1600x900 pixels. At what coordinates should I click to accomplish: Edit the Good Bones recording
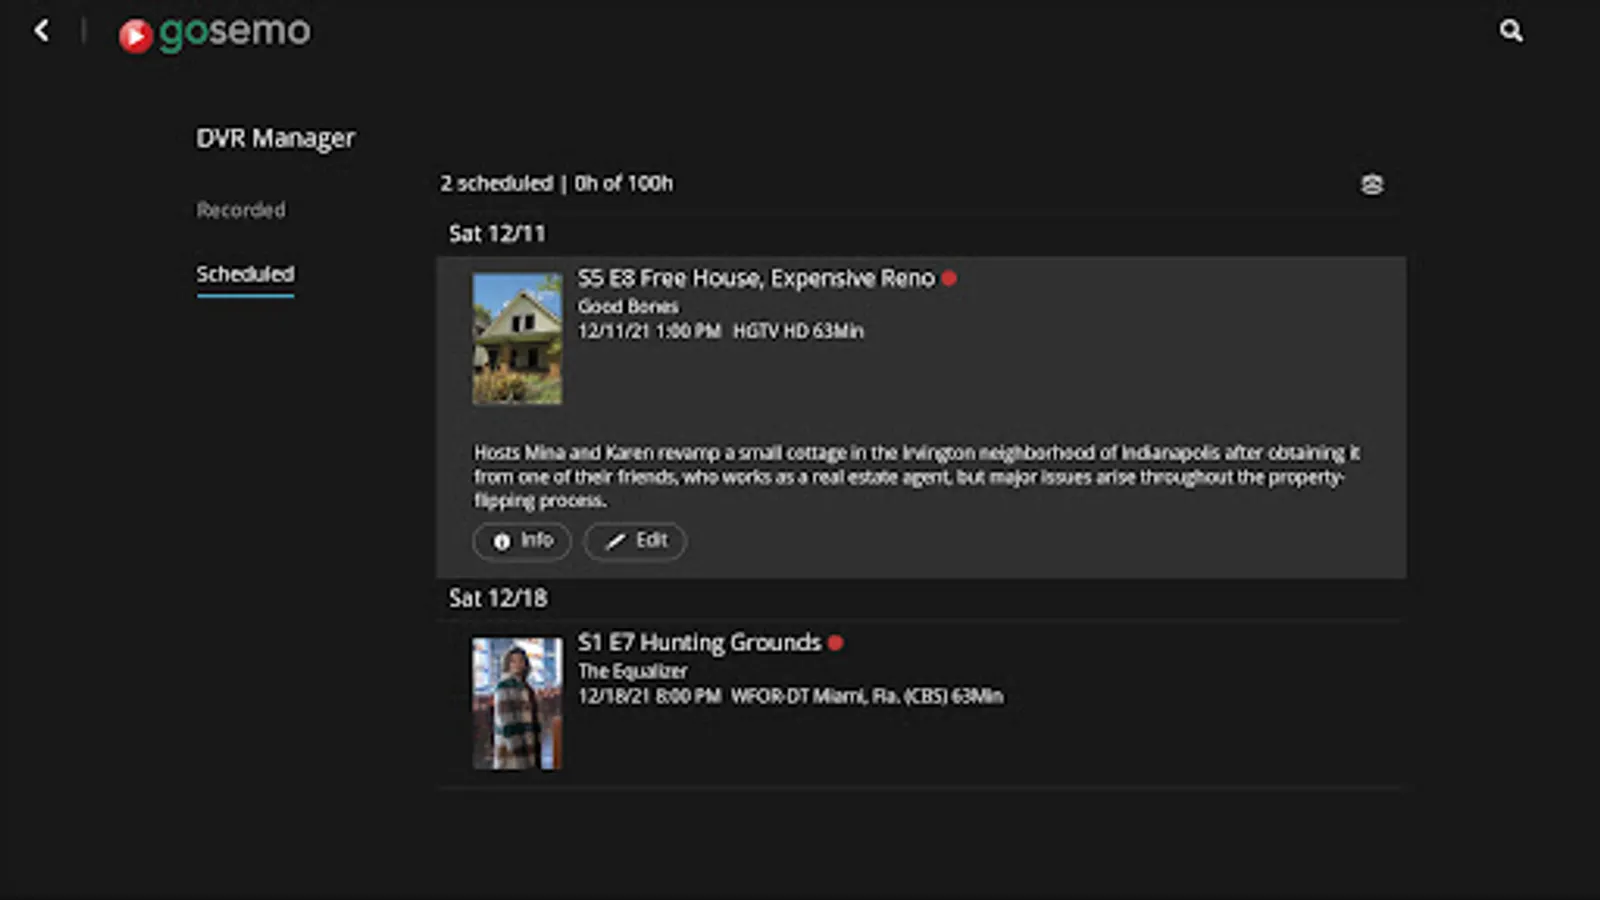click(x=635, y=541)
